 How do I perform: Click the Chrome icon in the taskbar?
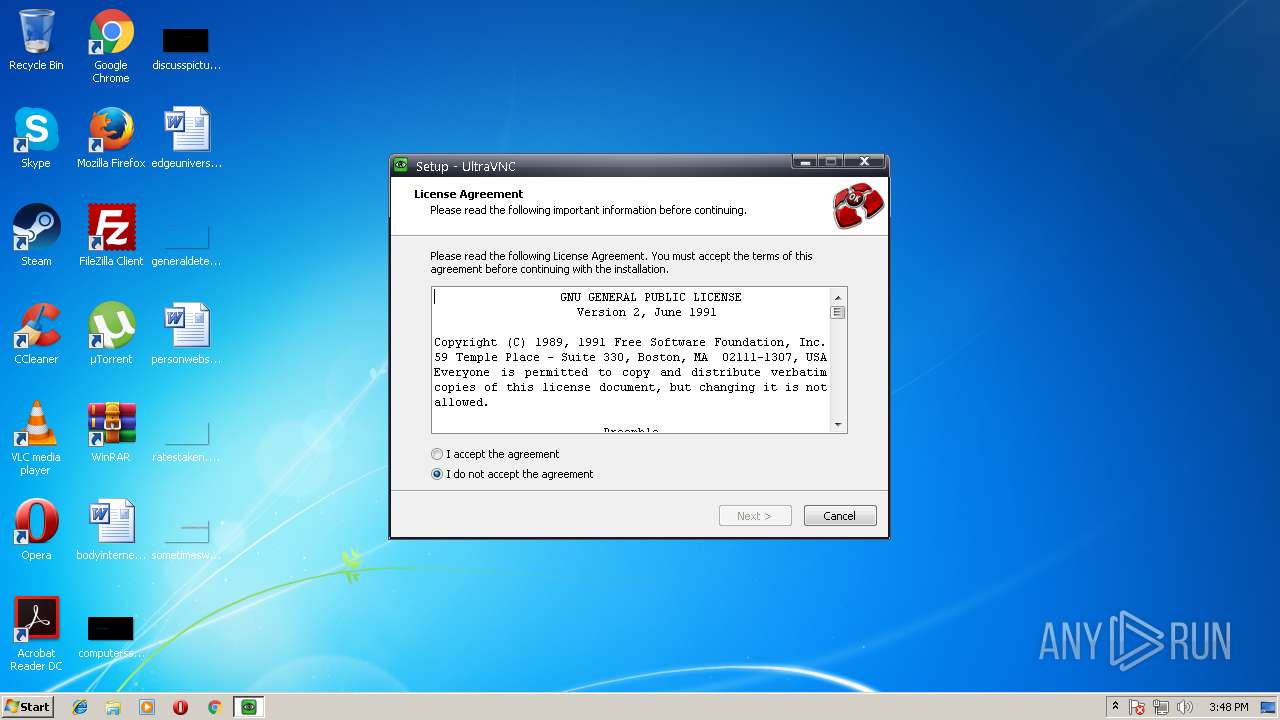214,707
